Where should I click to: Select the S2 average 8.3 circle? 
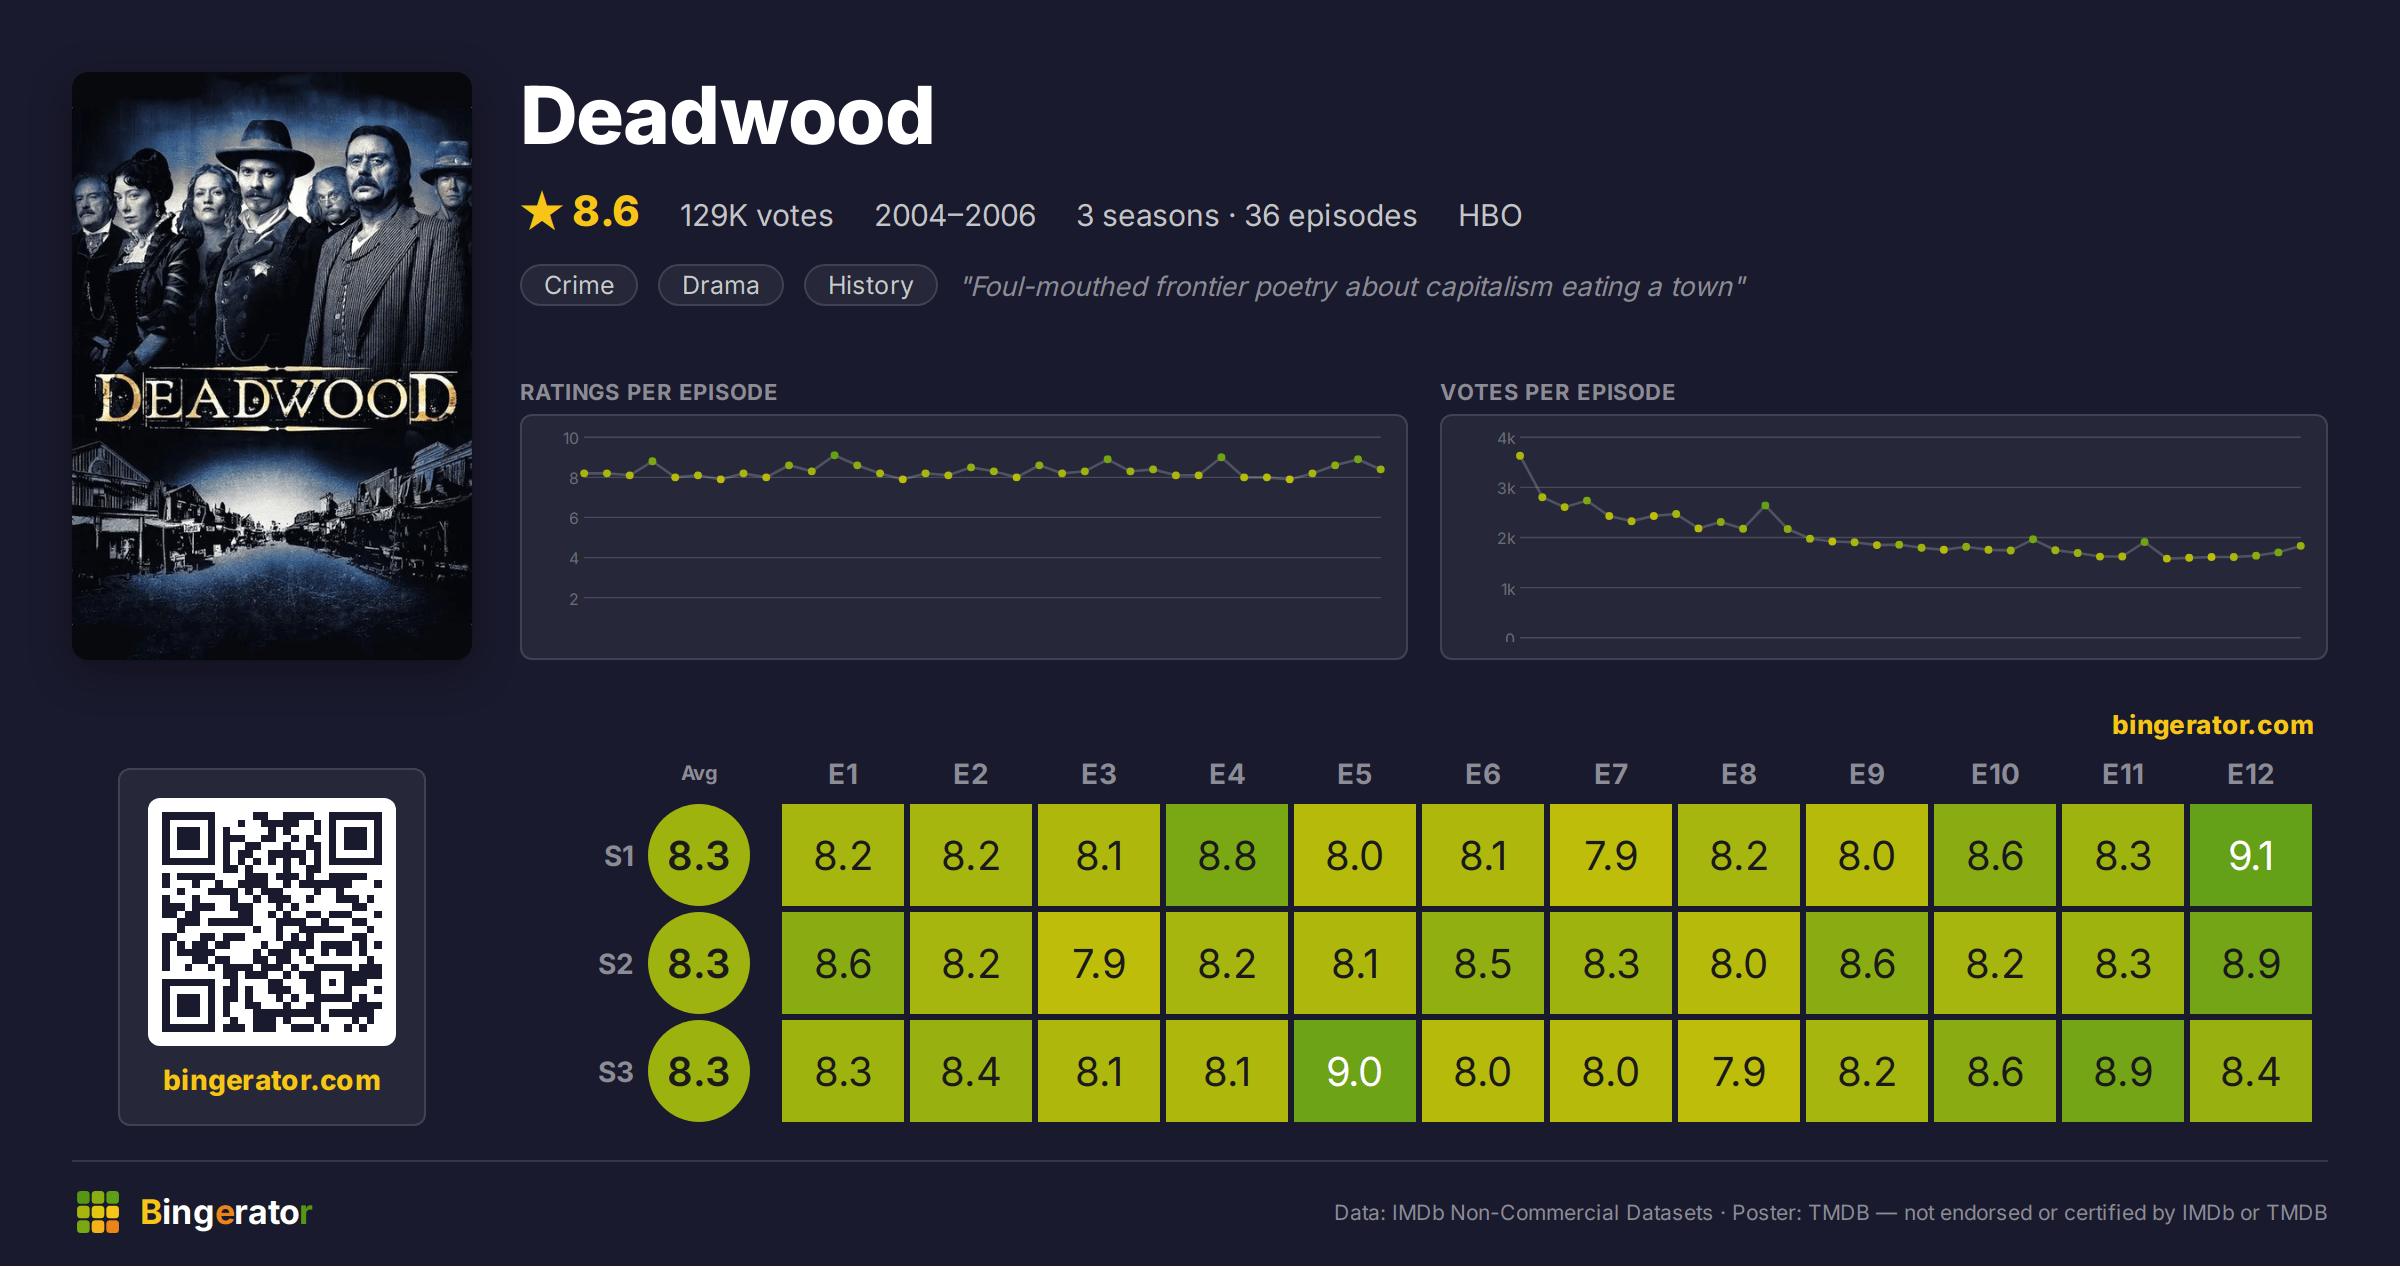[699, 964]
